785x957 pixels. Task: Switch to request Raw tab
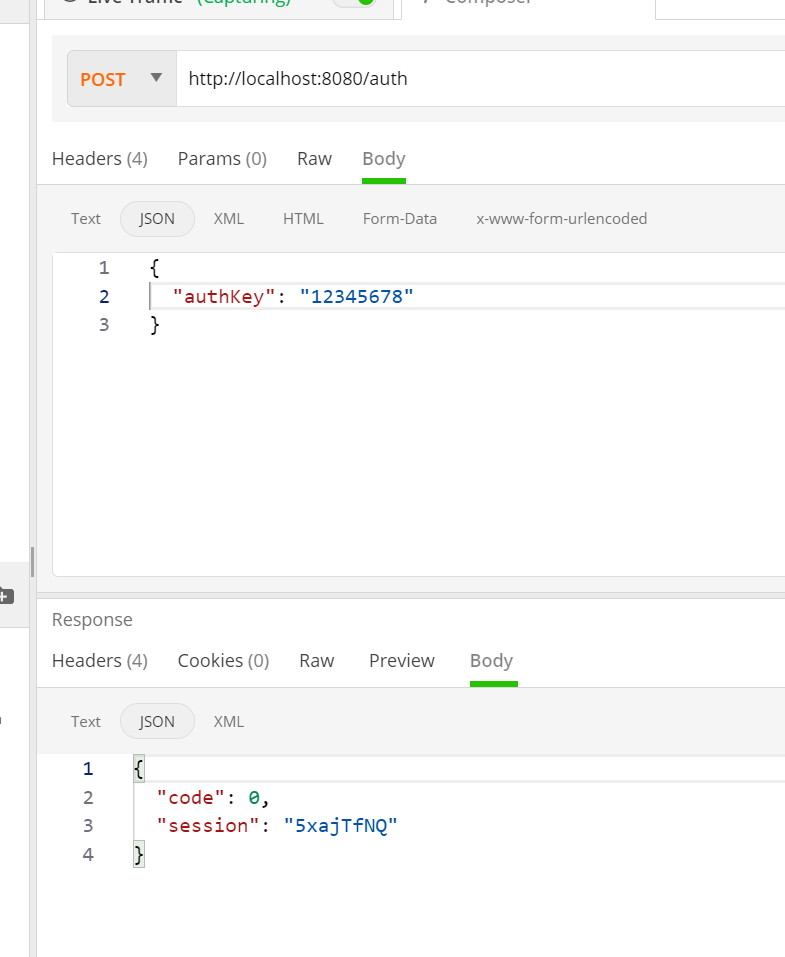(314, 159)
